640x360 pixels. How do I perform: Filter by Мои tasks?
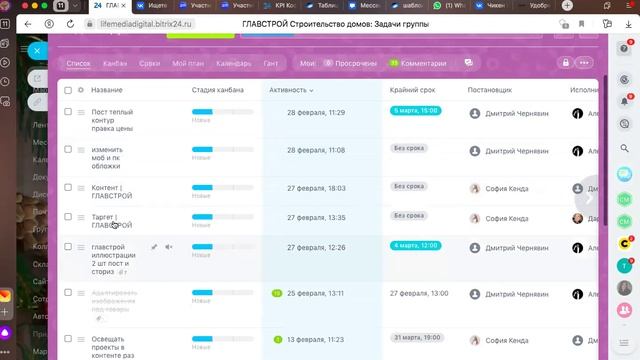pos(308,63)
